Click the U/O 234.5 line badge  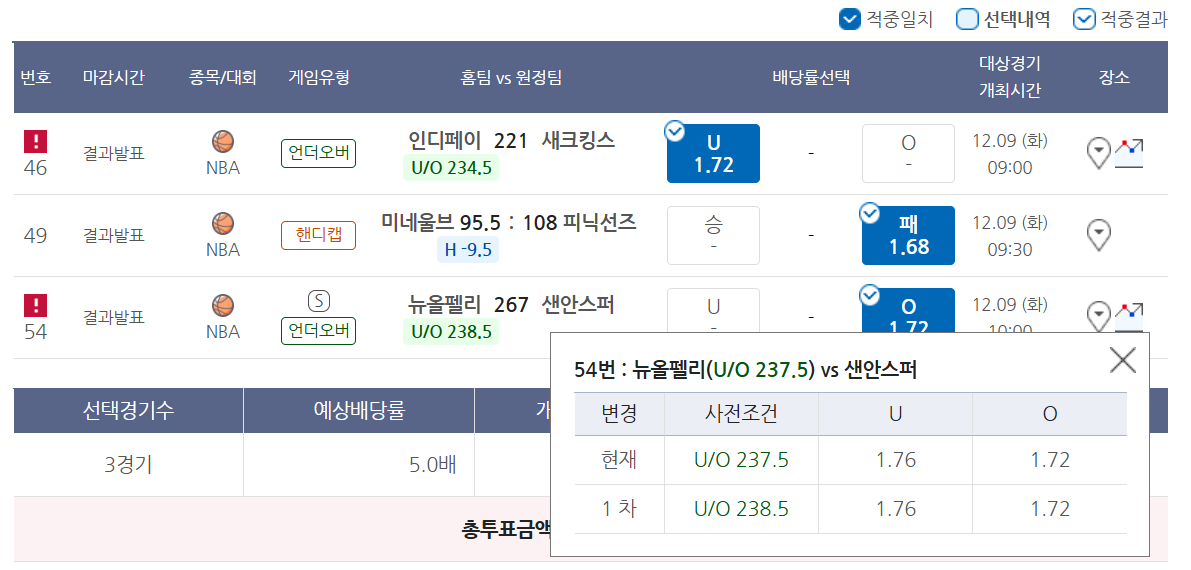coord(452,168)
